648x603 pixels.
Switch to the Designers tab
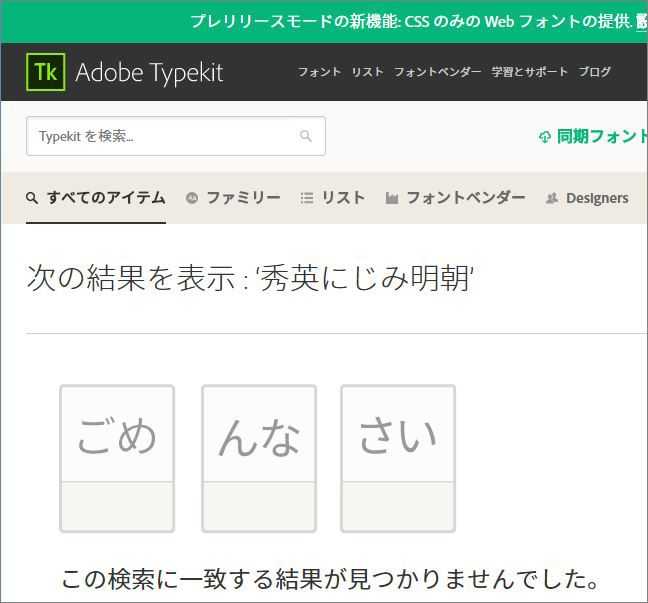point(597,198)
